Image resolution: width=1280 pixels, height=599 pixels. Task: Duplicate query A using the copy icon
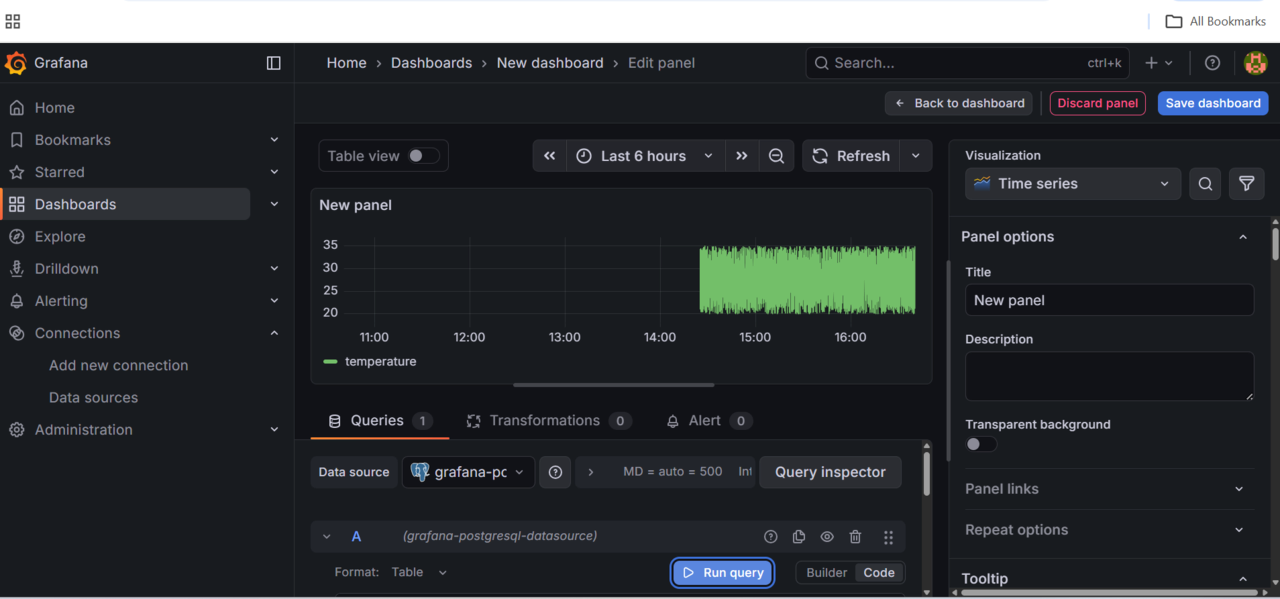[x=798, y=536]
